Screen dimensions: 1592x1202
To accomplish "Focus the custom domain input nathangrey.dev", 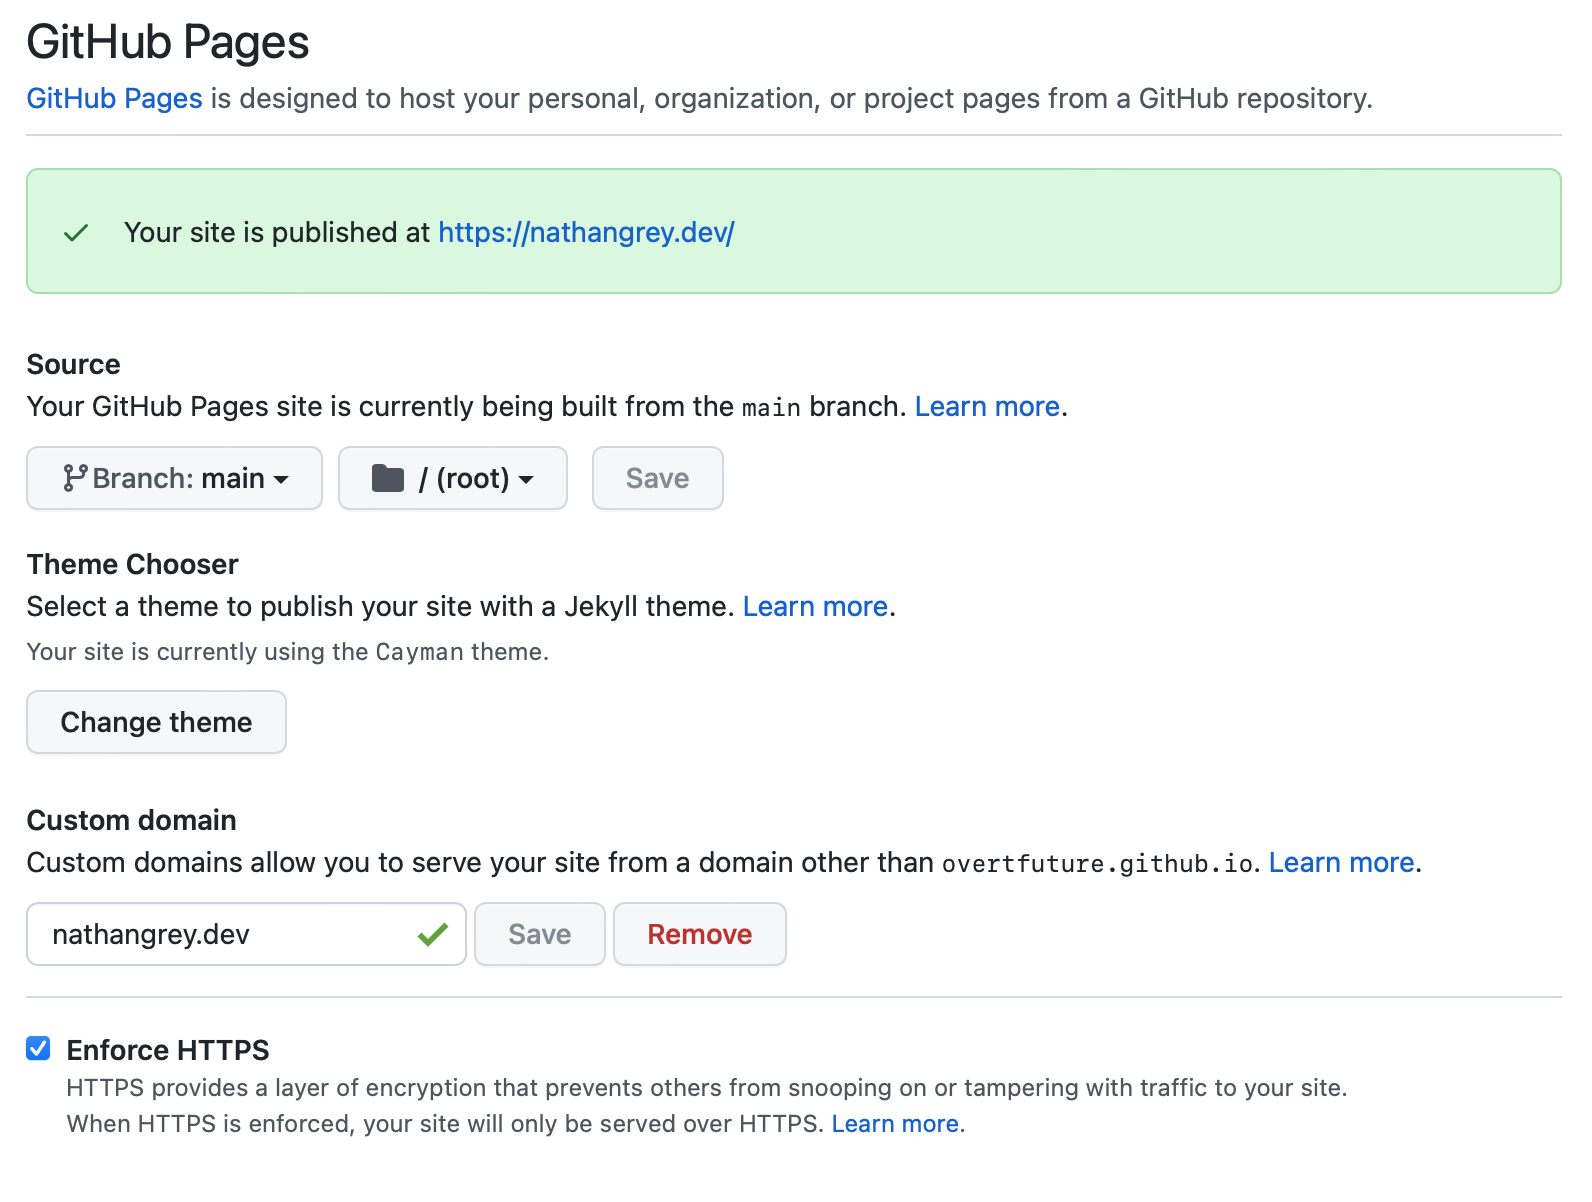I will [246, 934].
